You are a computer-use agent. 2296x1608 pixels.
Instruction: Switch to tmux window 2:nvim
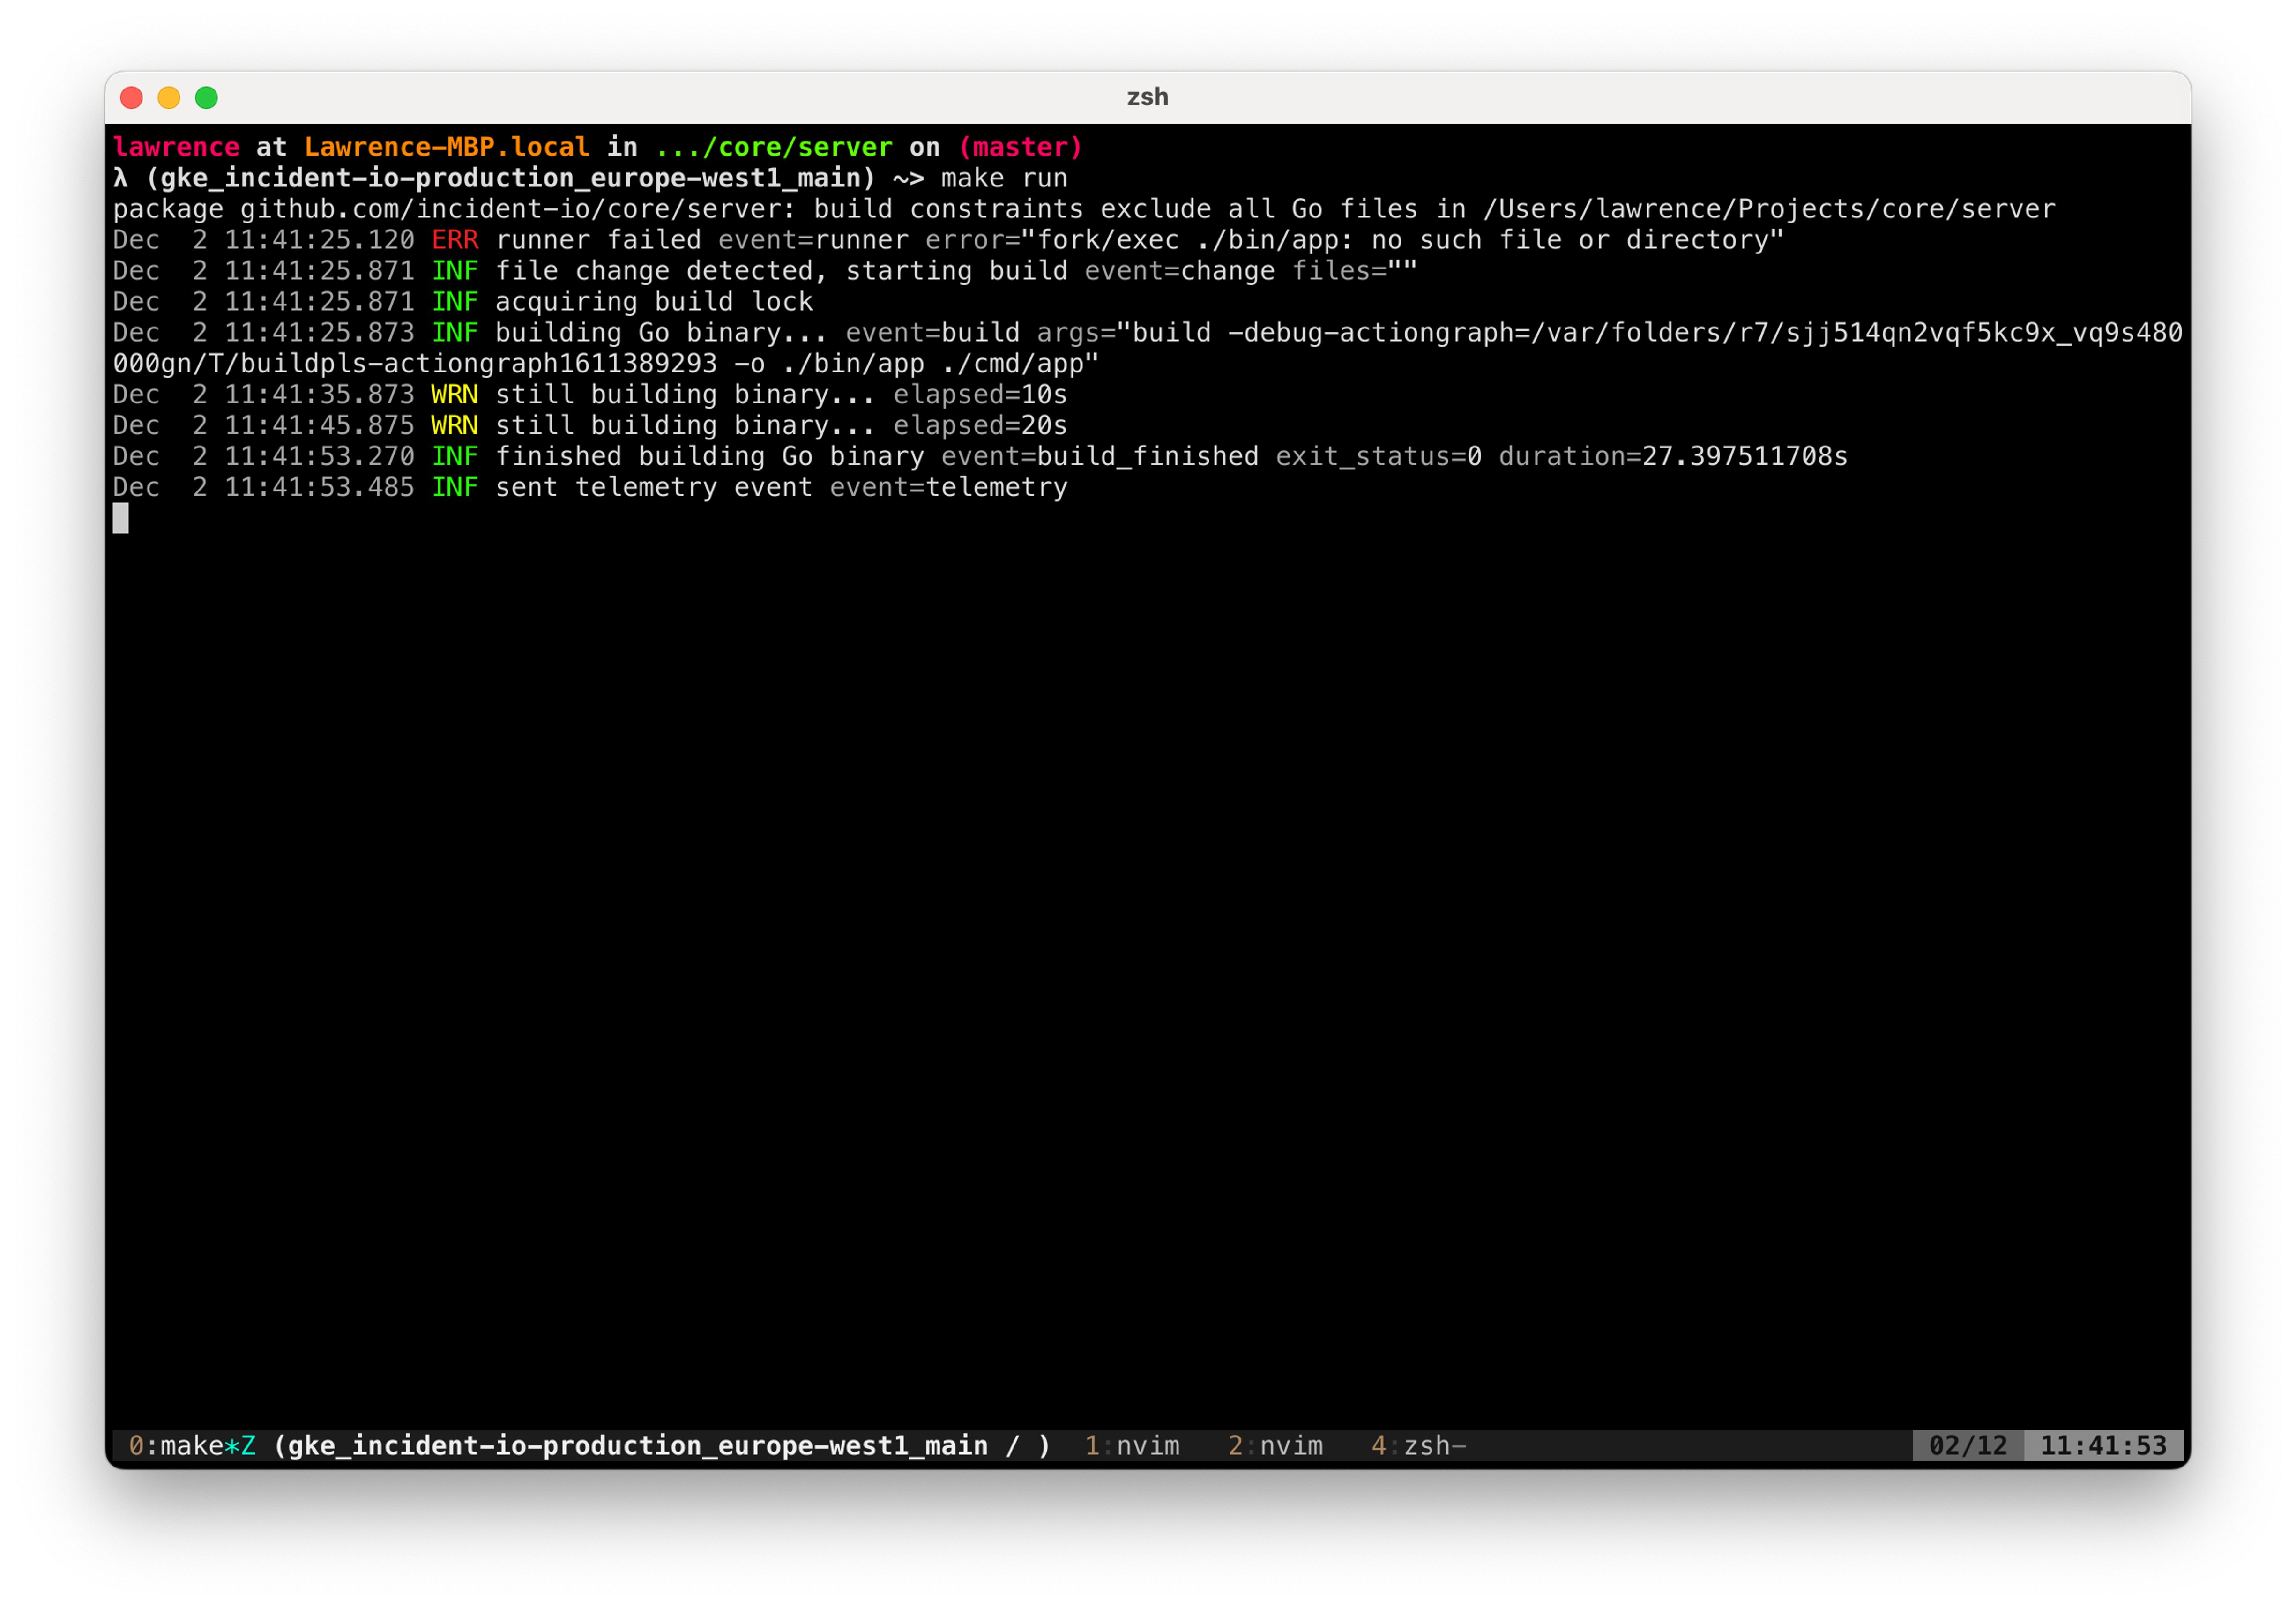(1275, 1445)
